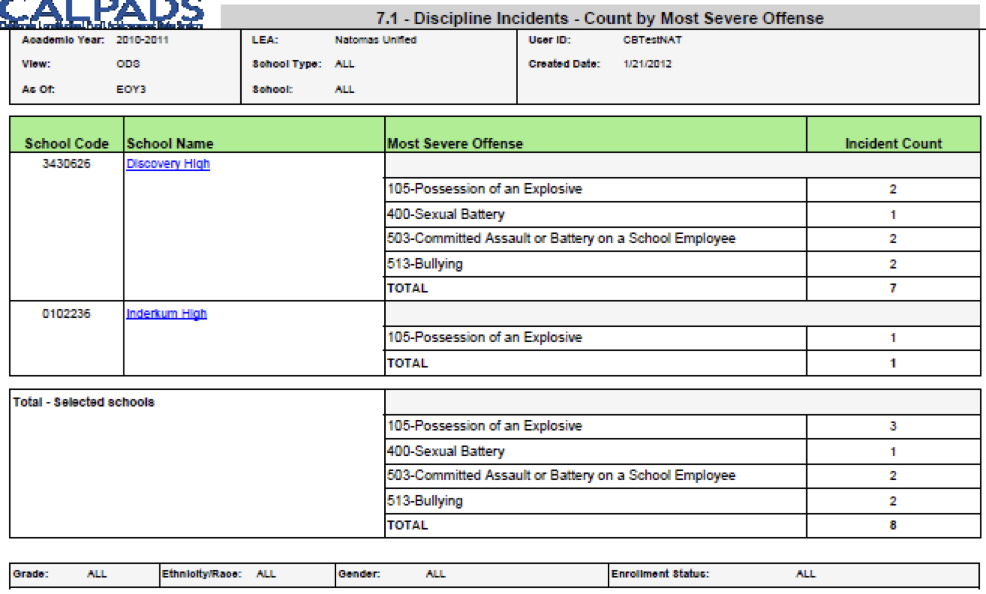Select Discovery High's 513-Bullying row

tap(682, 264)
